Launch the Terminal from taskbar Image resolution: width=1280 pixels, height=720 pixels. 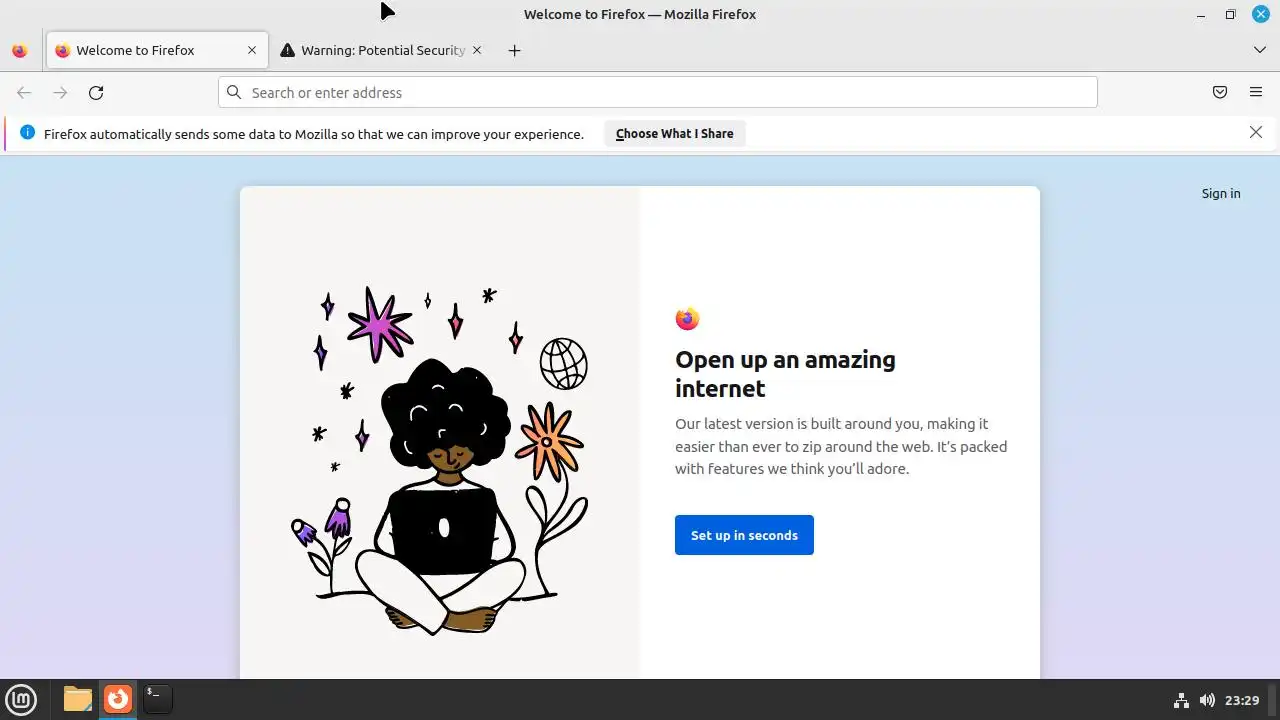click(157, 699)
